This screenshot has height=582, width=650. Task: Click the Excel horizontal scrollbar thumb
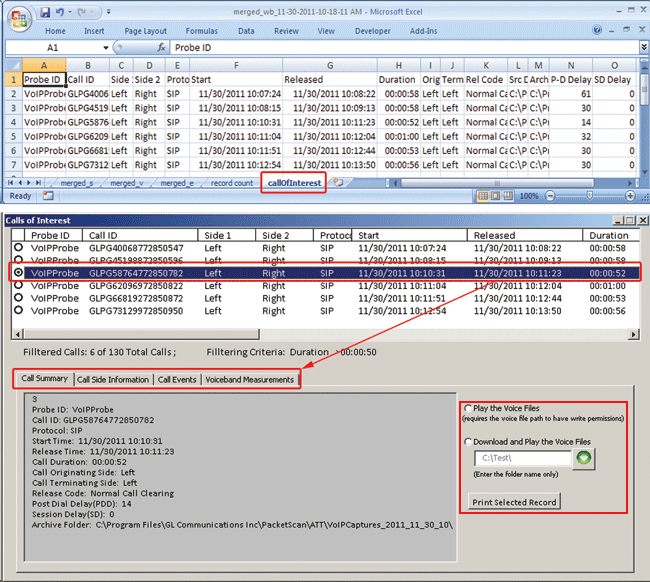497,183
